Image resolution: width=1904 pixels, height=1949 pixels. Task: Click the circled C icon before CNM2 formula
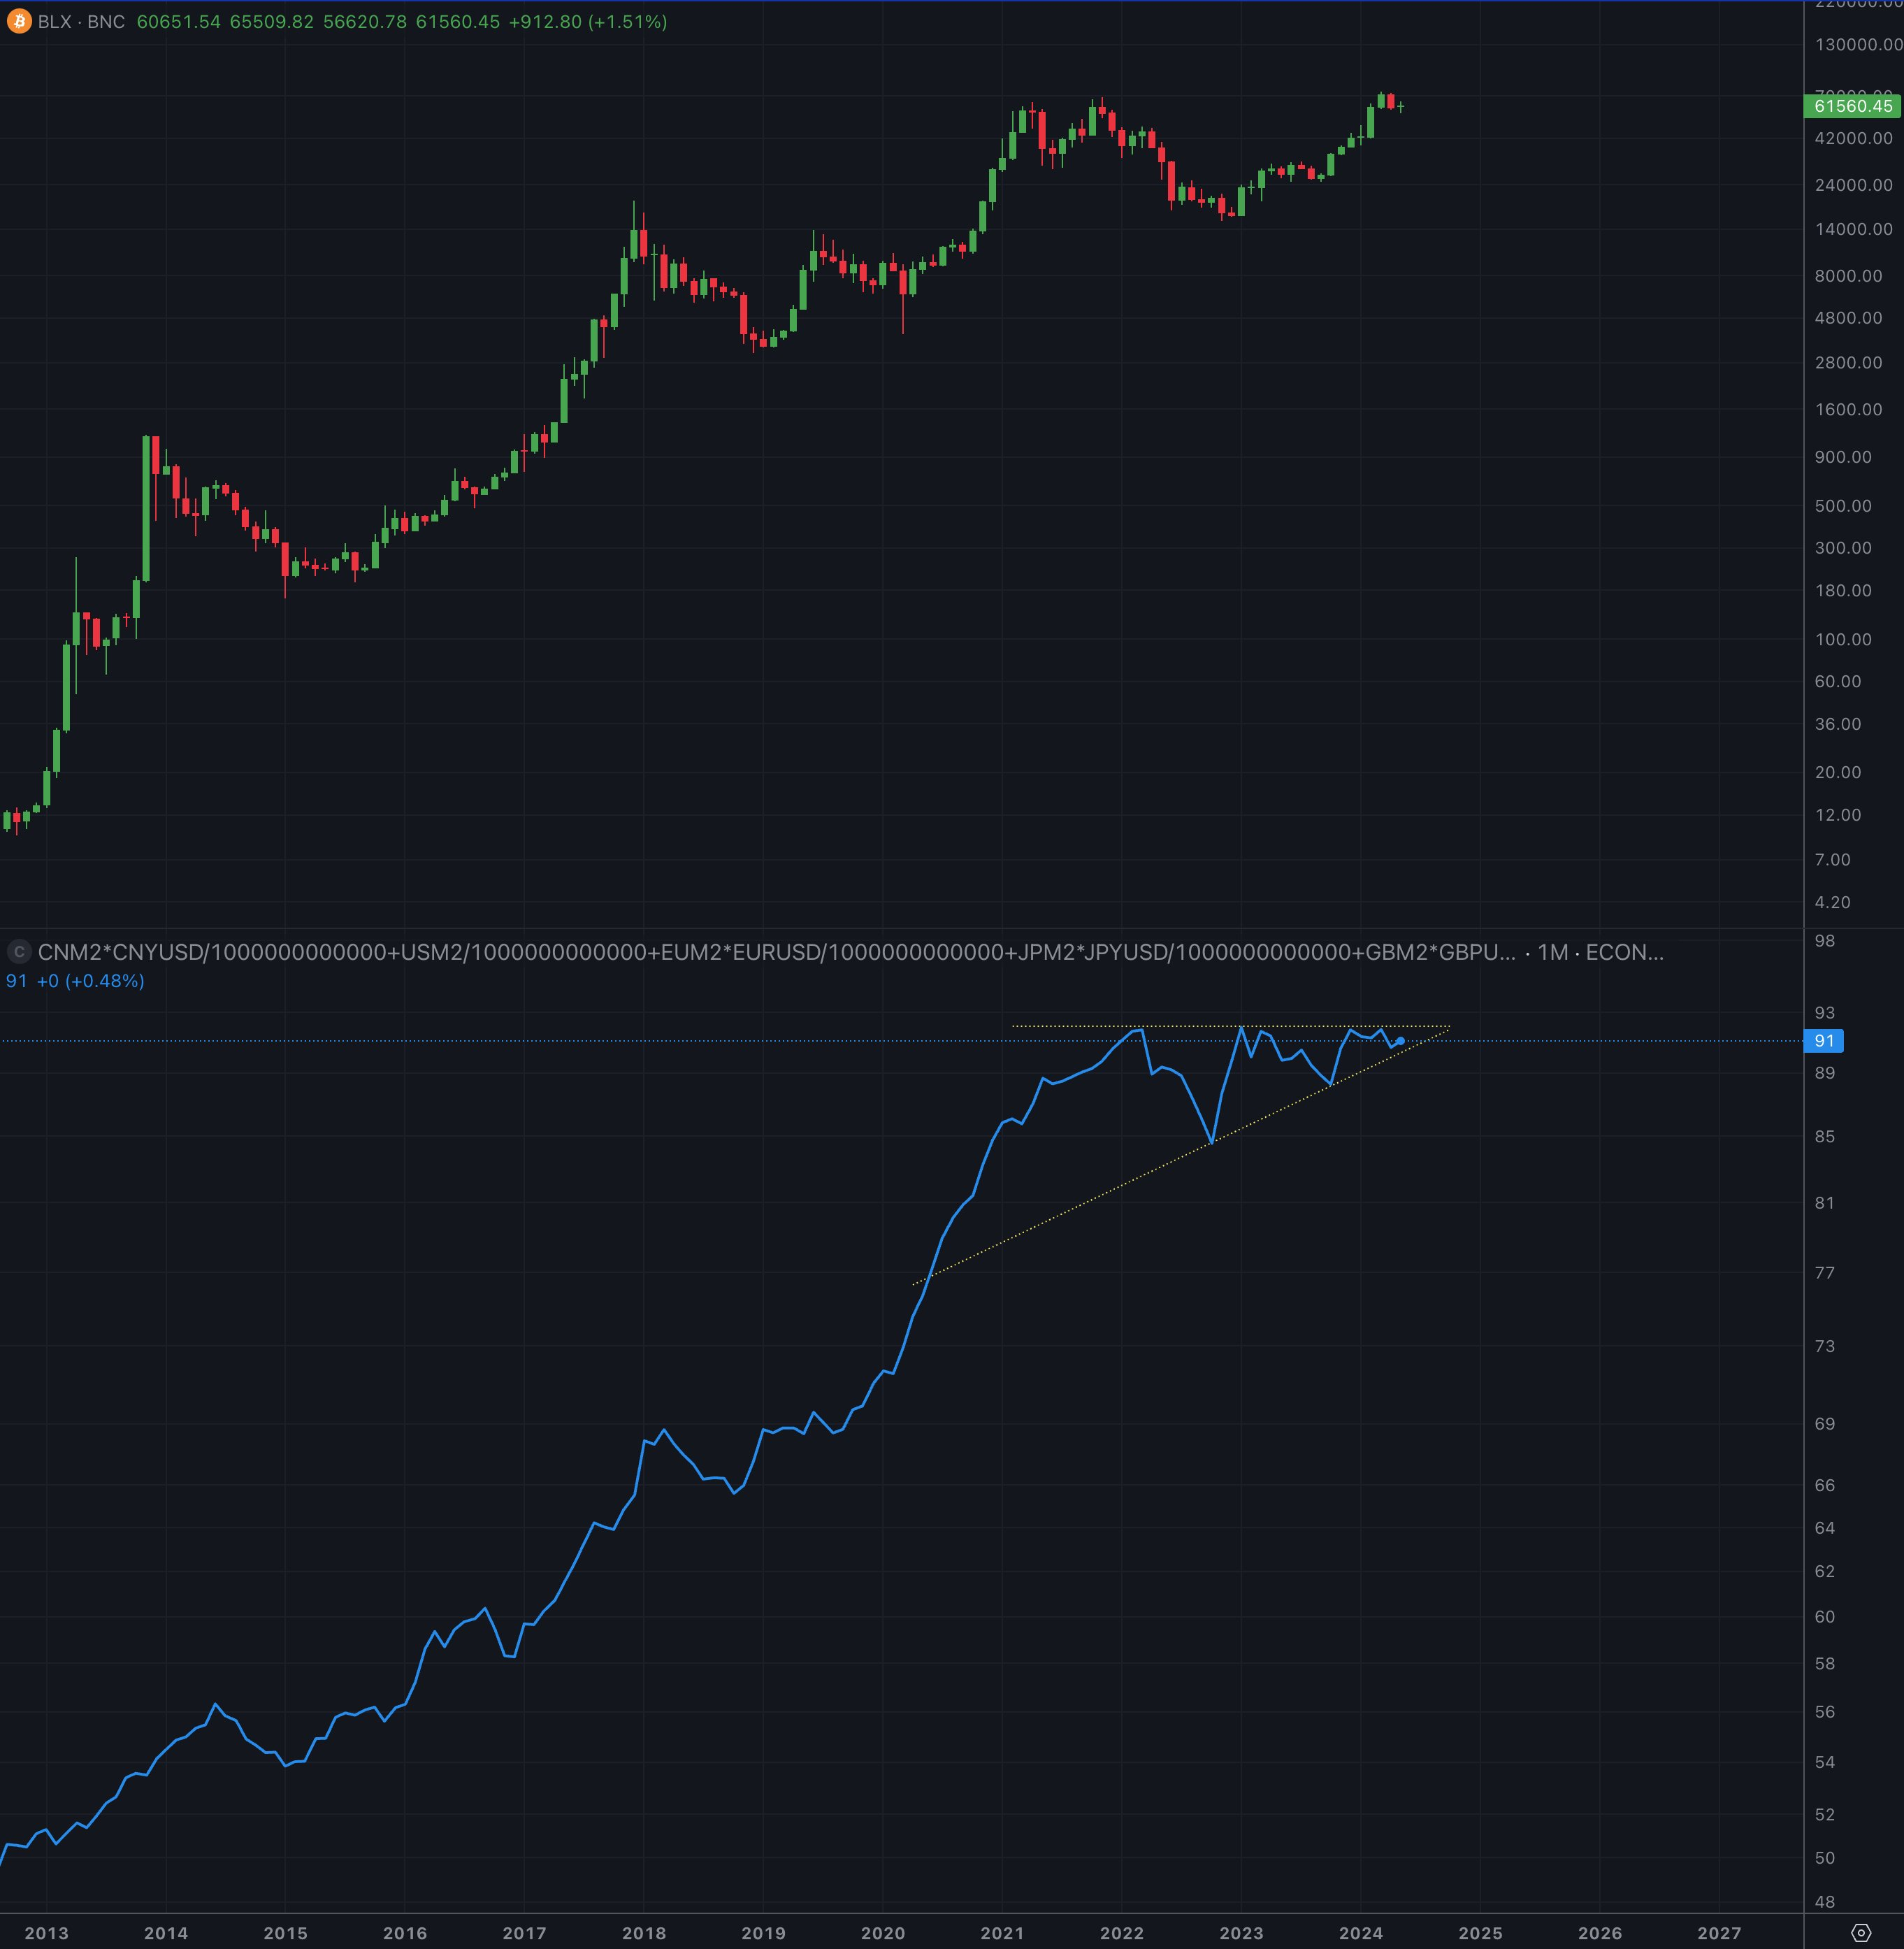(18, 952)
